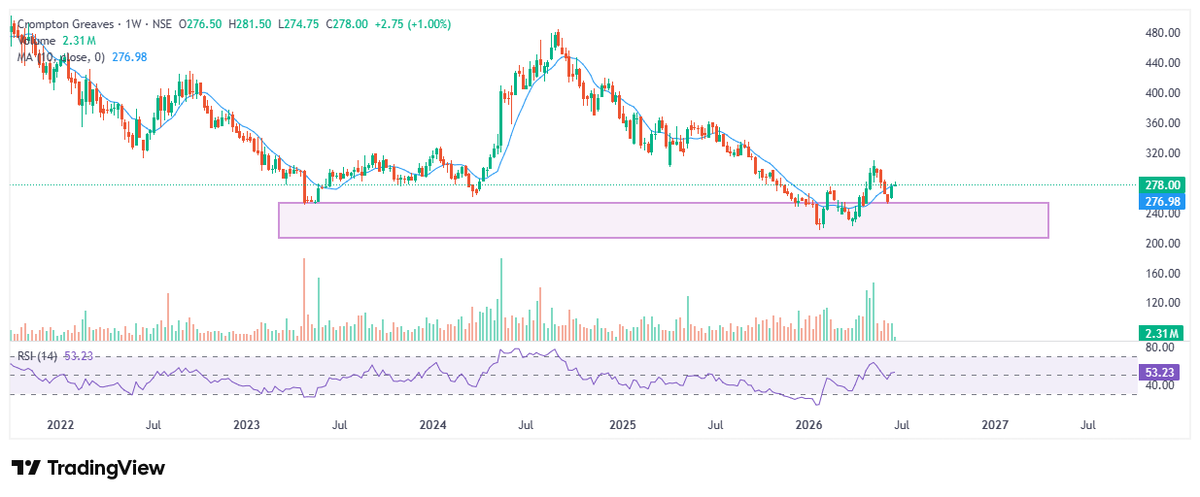
Task: Select the MA 276.98 indicator legend
Action: pos(83,58)
